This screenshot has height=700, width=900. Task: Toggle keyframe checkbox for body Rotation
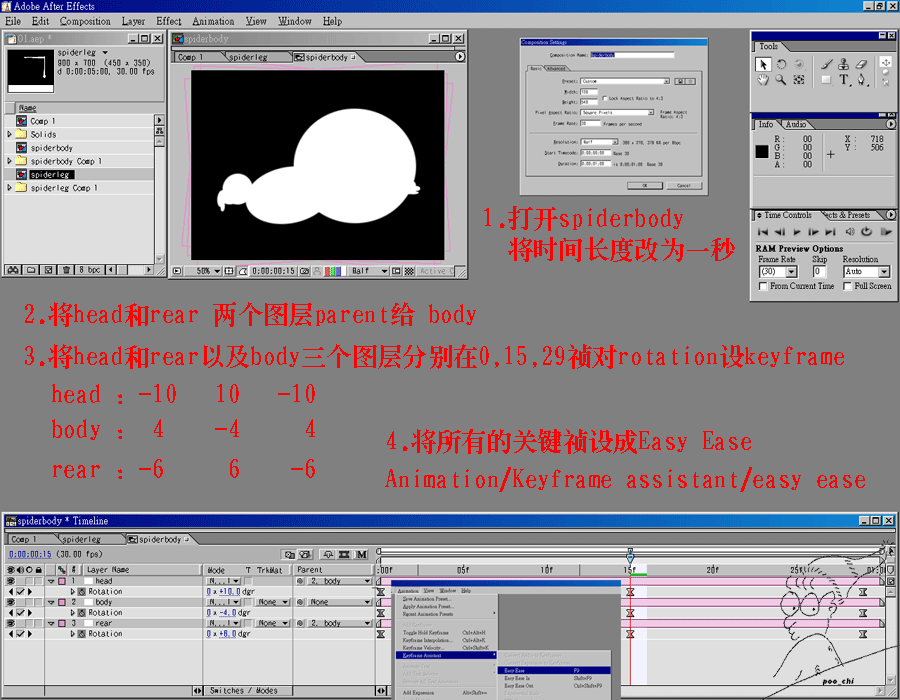point(21,613)
